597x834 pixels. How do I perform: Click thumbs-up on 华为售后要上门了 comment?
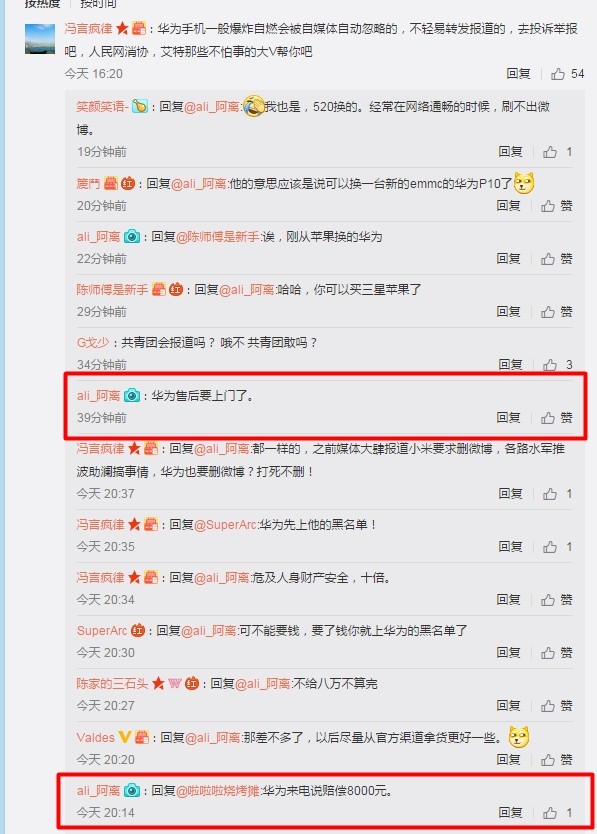[548, 418]
